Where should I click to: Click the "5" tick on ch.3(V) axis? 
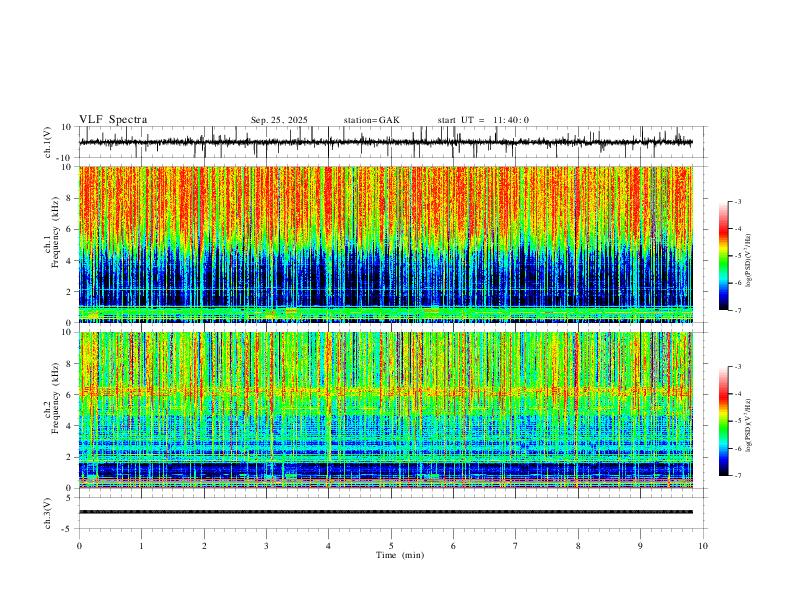pyautogui.click(x=70, y=498)
